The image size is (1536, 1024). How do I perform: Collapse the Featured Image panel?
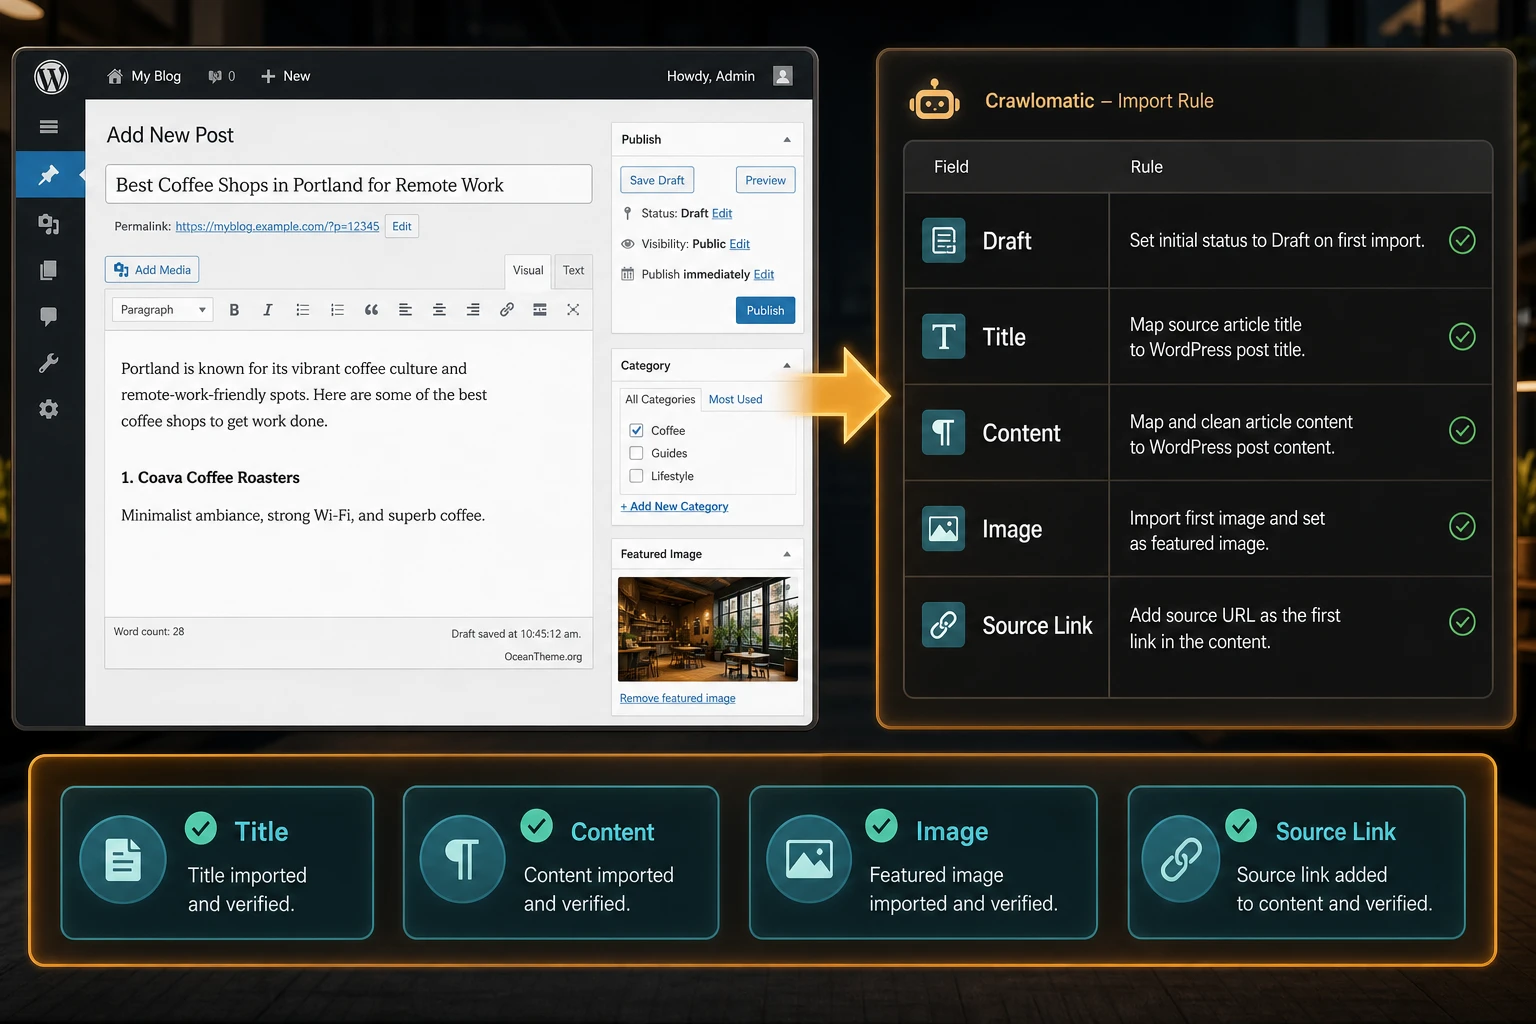click(787, 554)
